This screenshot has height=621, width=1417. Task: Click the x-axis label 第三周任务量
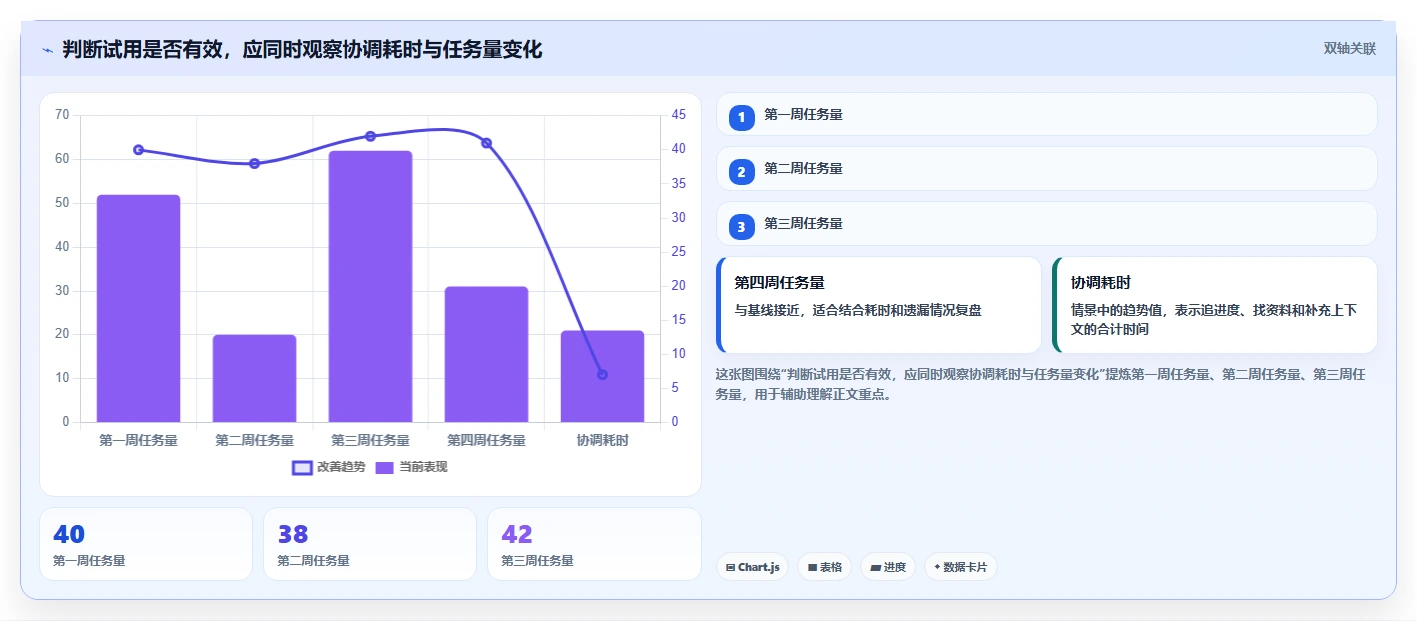click(x=370, y=440)
